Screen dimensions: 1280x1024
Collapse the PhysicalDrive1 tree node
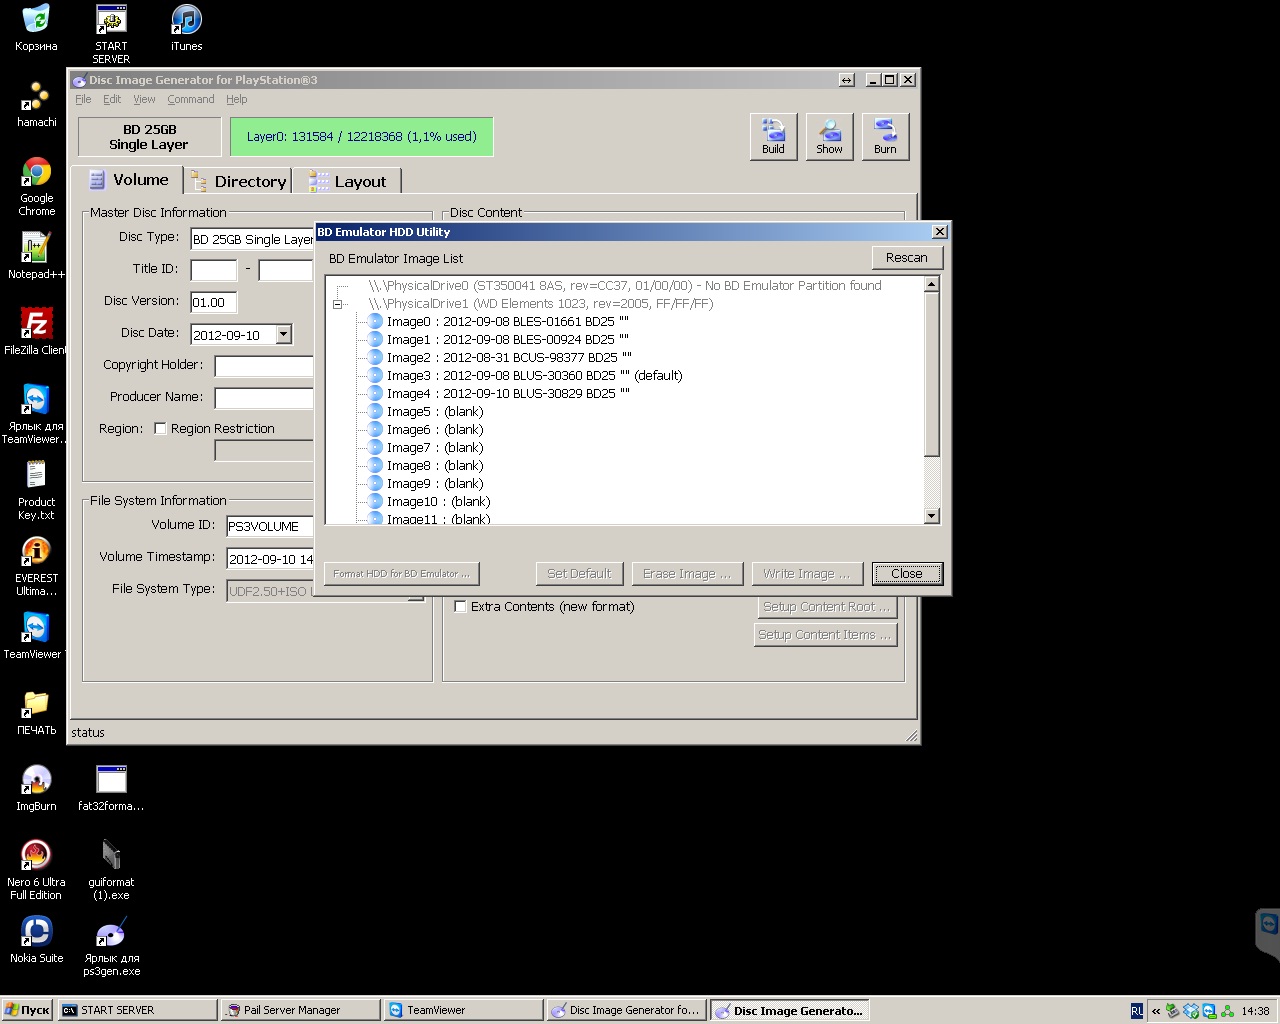[x=338, y=304]
